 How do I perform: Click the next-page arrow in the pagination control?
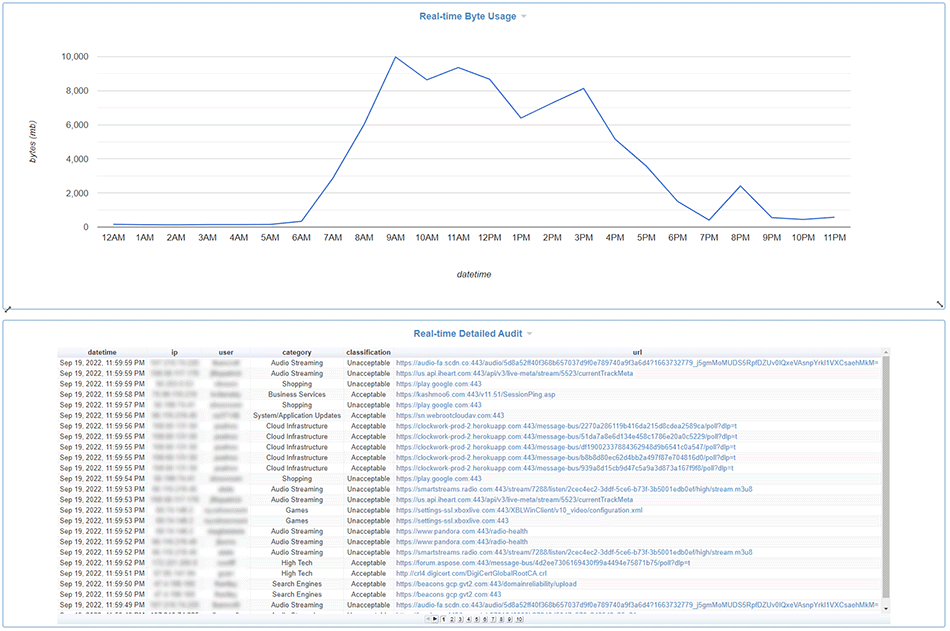pos(435,620)
